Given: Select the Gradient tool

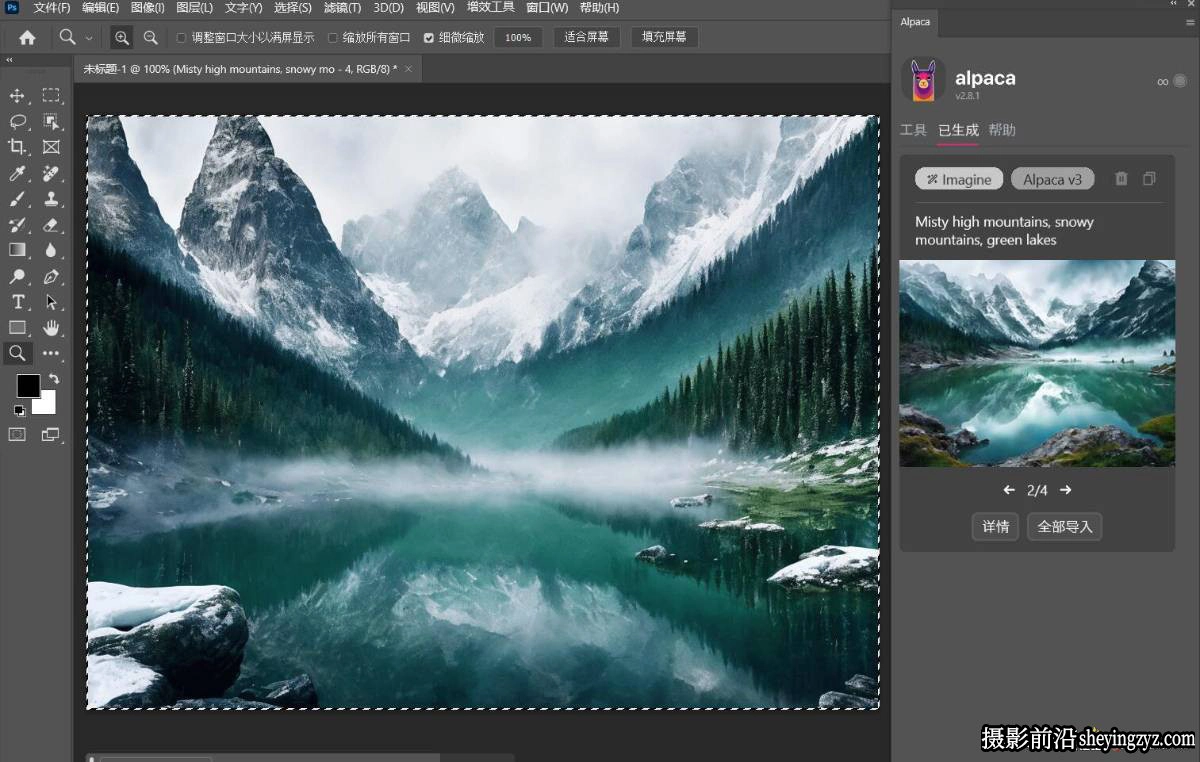Looking at the screenshot, I should [17, 250].
